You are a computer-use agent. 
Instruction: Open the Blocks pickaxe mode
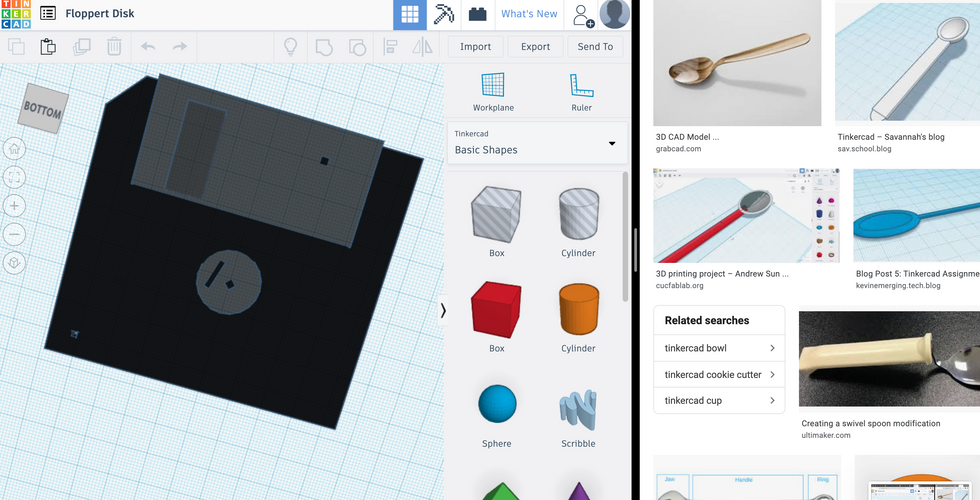click(x=444, y=14)
